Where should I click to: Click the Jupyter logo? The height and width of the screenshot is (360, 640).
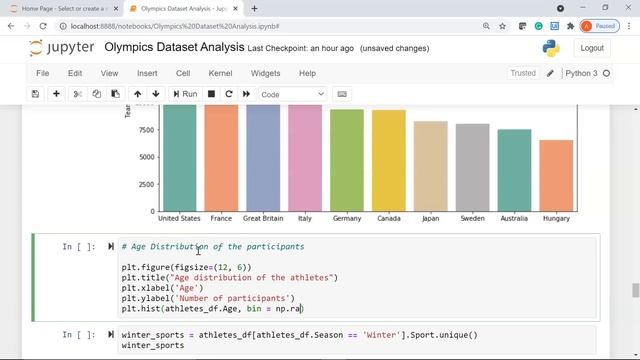[x=62, y=48]
